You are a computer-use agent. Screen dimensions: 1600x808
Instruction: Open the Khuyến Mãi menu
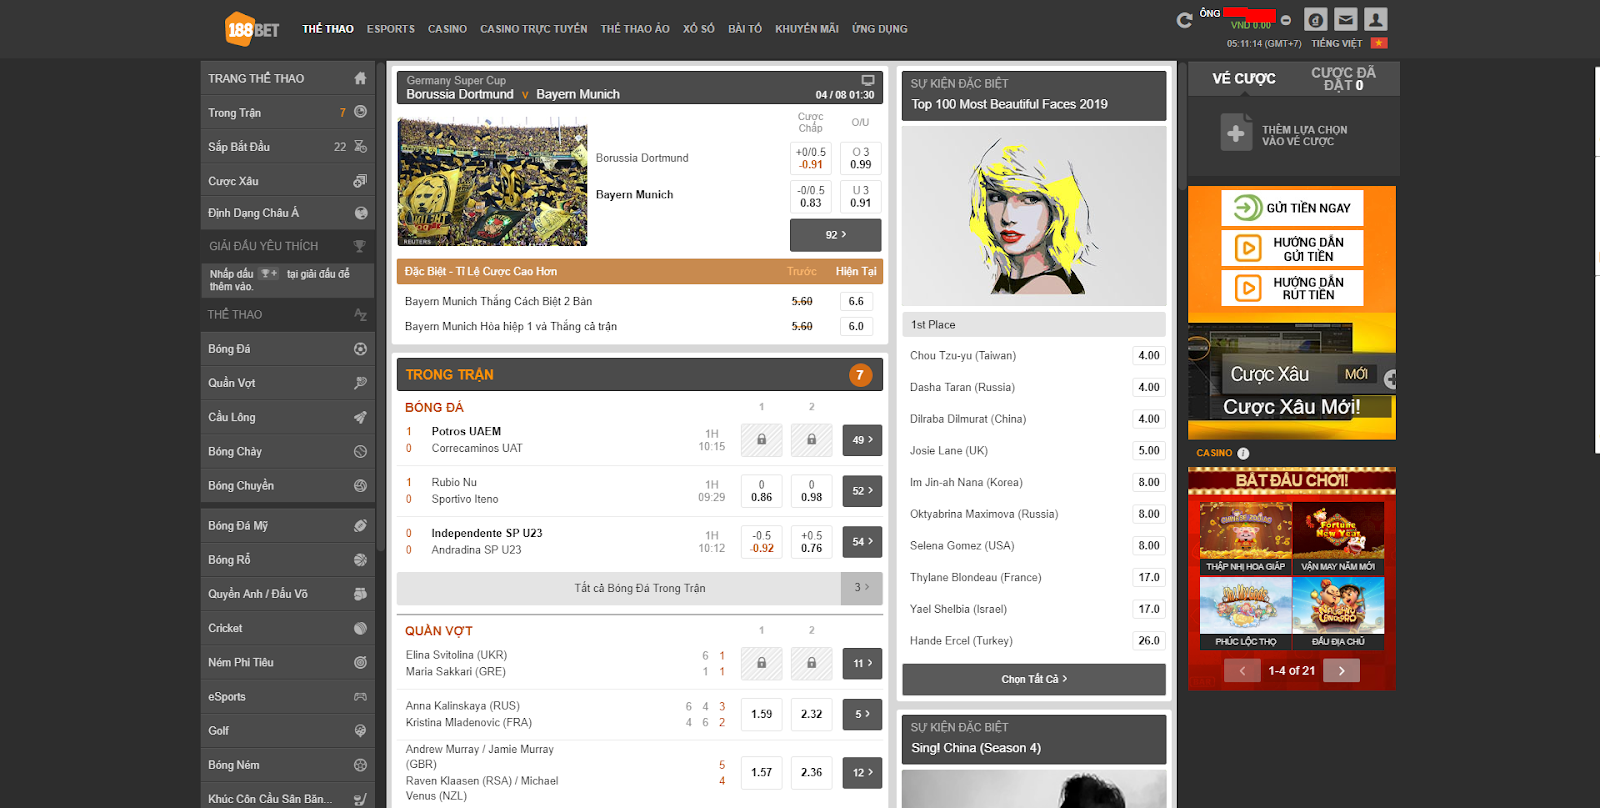[807, 29]
